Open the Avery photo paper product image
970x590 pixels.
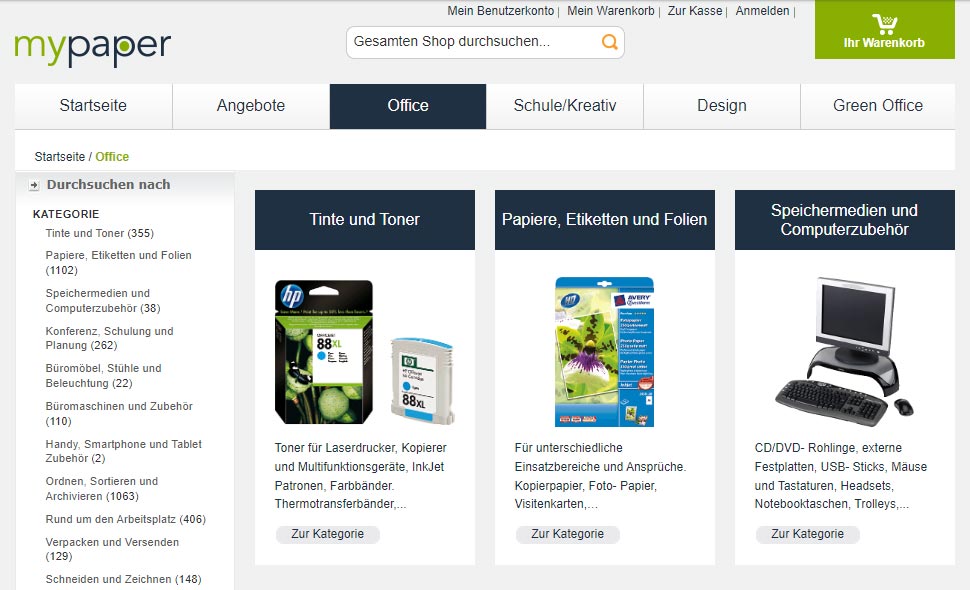(604, 352)
